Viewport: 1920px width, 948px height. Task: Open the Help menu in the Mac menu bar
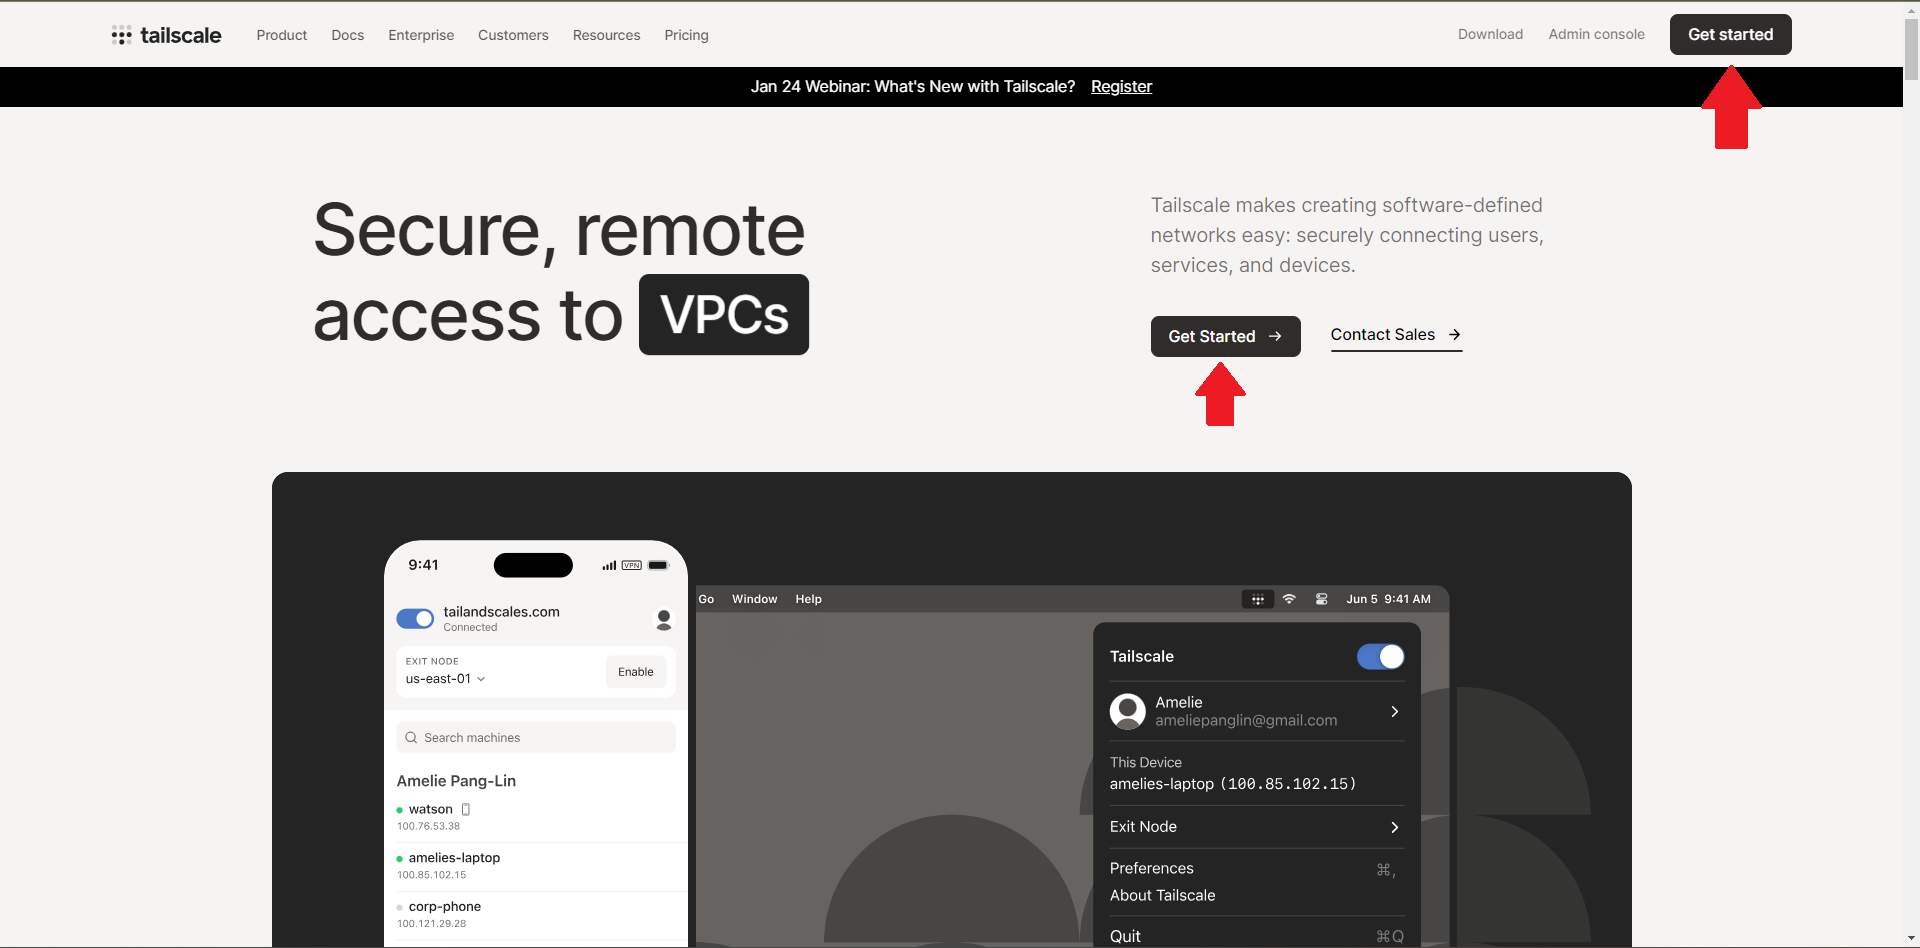point(808,599)
